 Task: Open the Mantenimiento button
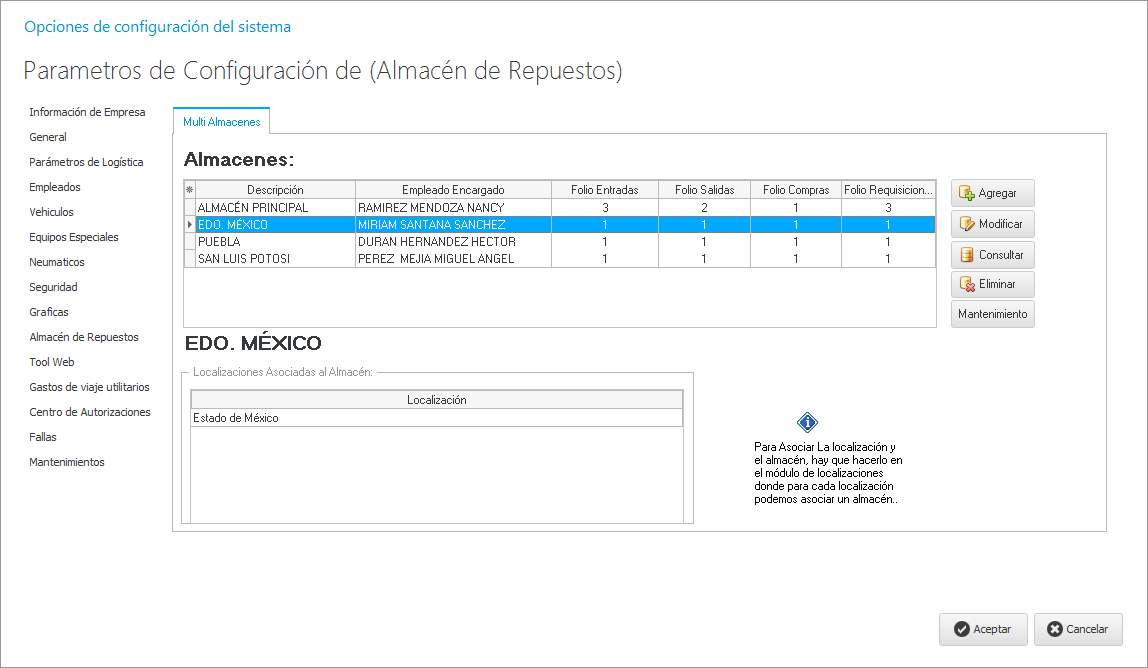[992, 315]
